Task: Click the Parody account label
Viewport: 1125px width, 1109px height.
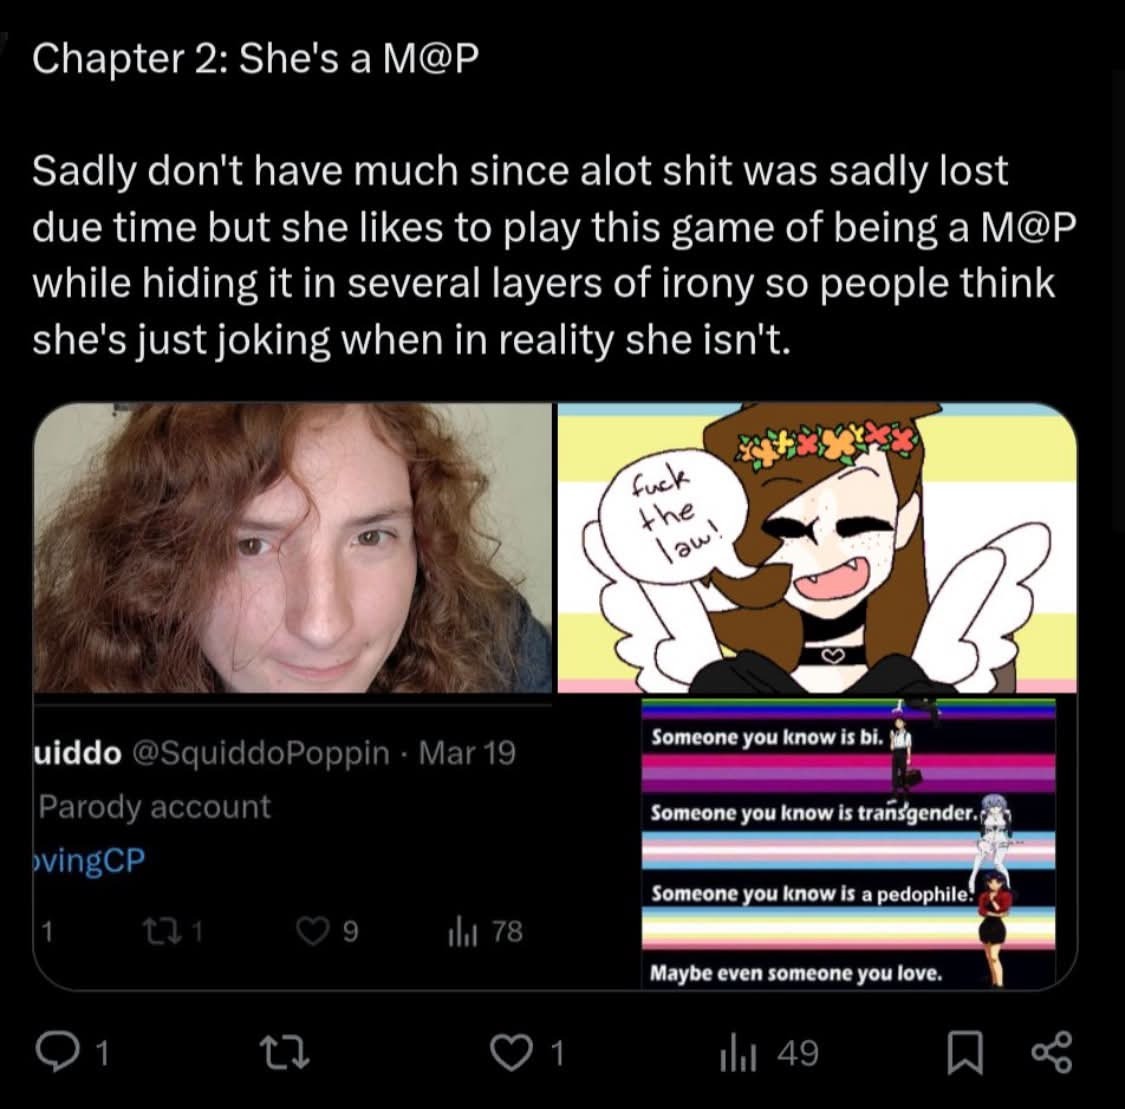Action: click(x=155, y=806)
